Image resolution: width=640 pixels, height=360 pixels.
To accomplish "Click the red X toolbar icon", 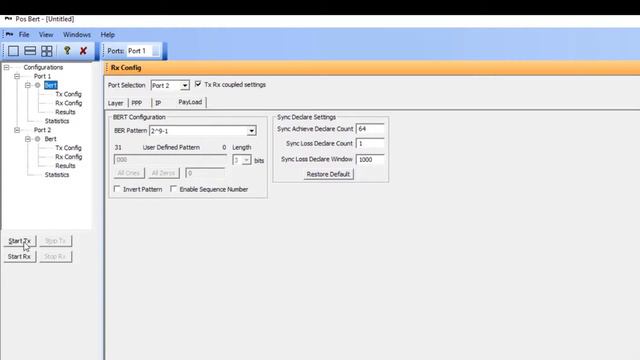I will tap(83, 51).
